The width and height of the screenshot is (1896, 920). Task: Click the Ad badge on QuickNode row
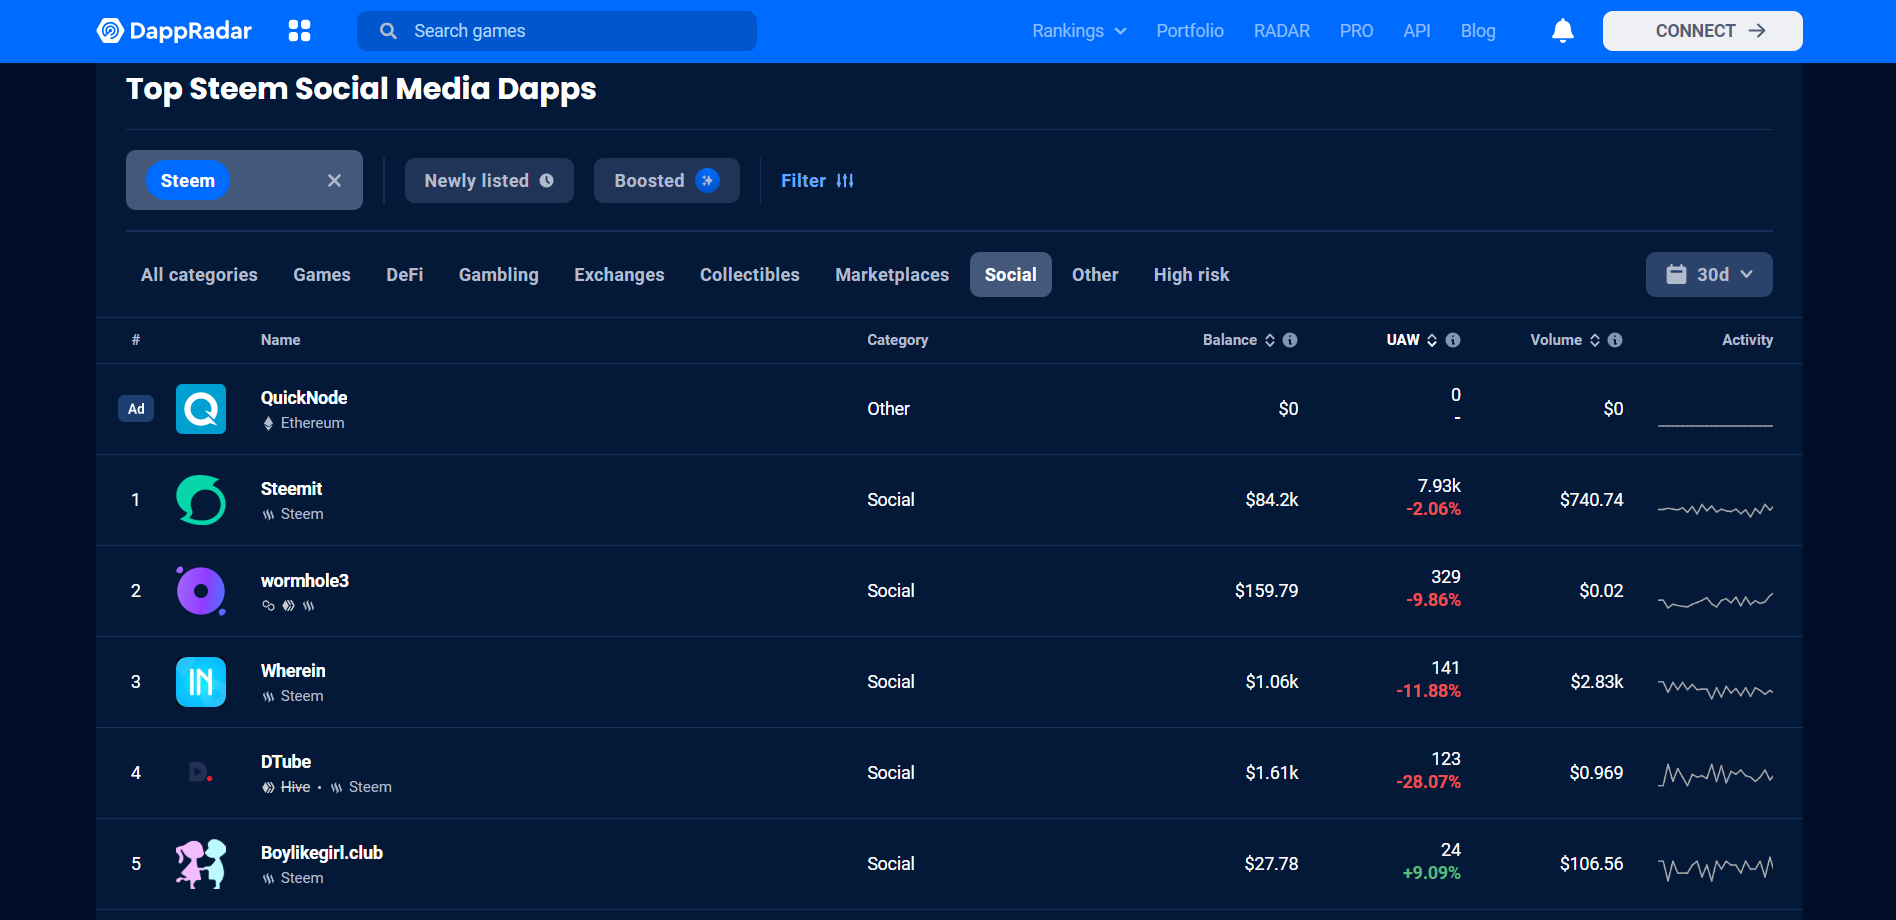(136, 409)
